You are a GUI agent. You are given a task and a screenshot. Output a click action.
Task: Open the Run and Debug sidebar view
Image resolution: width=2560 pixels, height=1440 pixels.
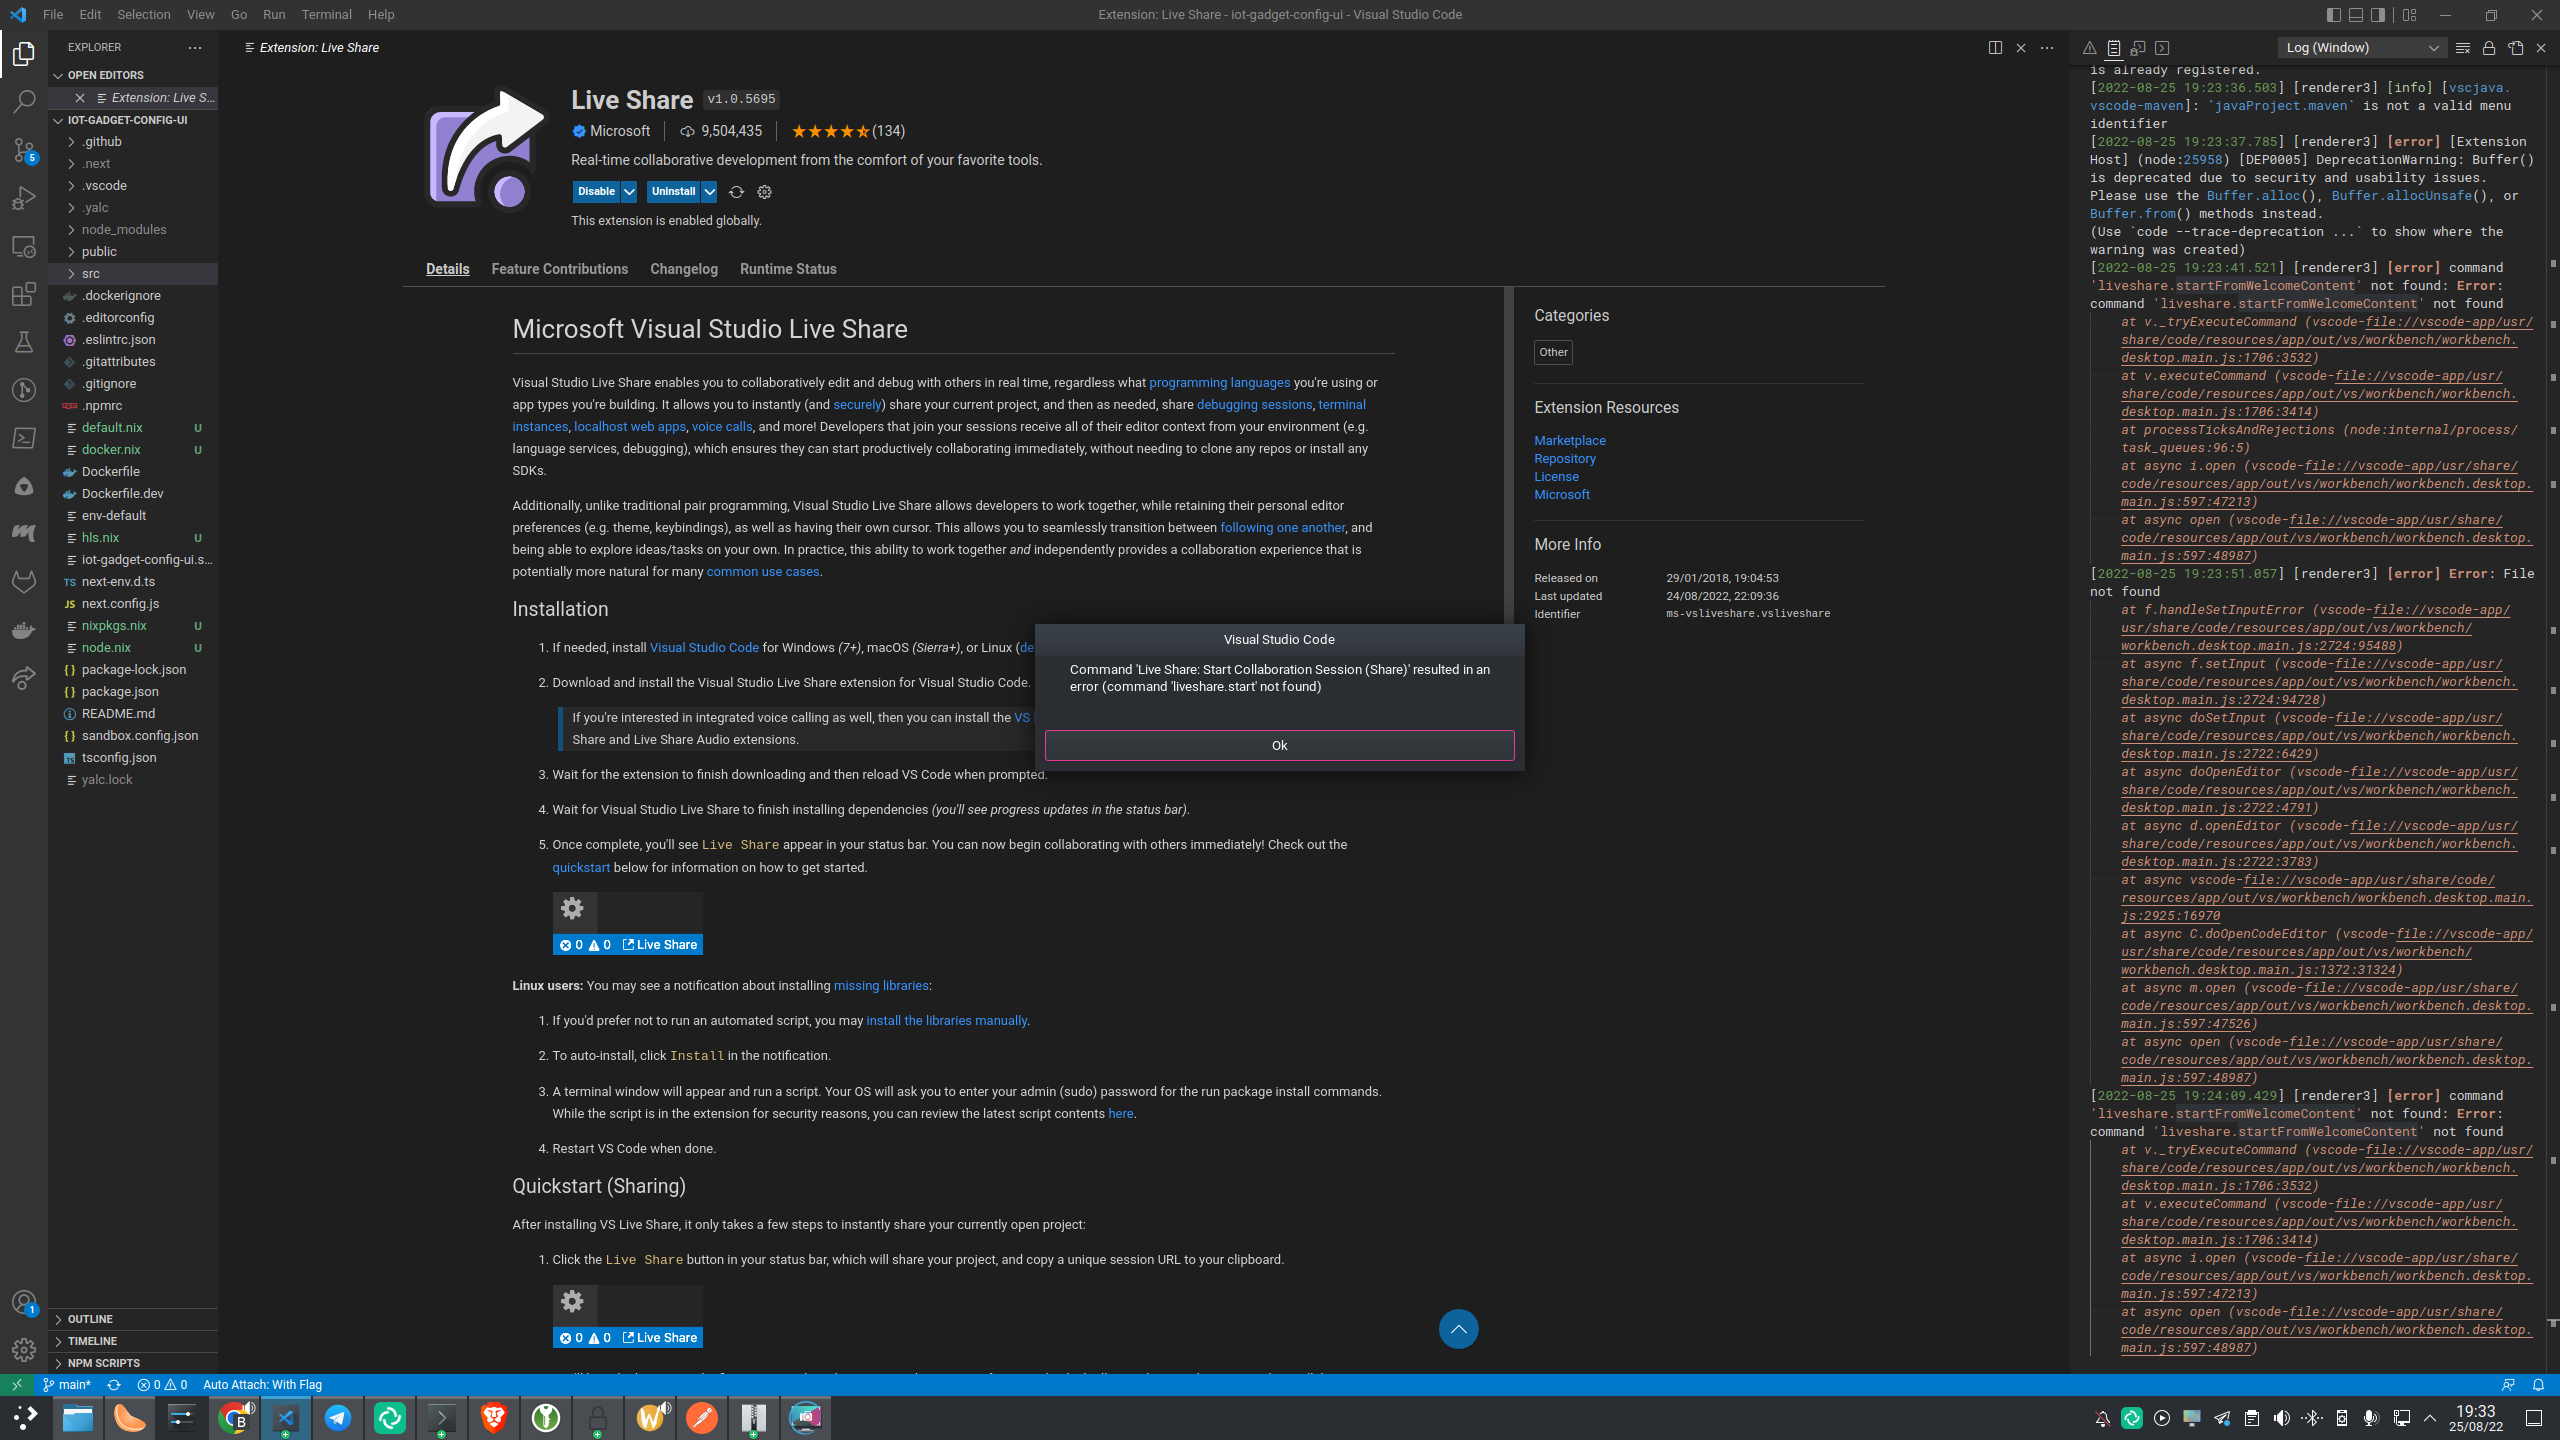(24, 198)
